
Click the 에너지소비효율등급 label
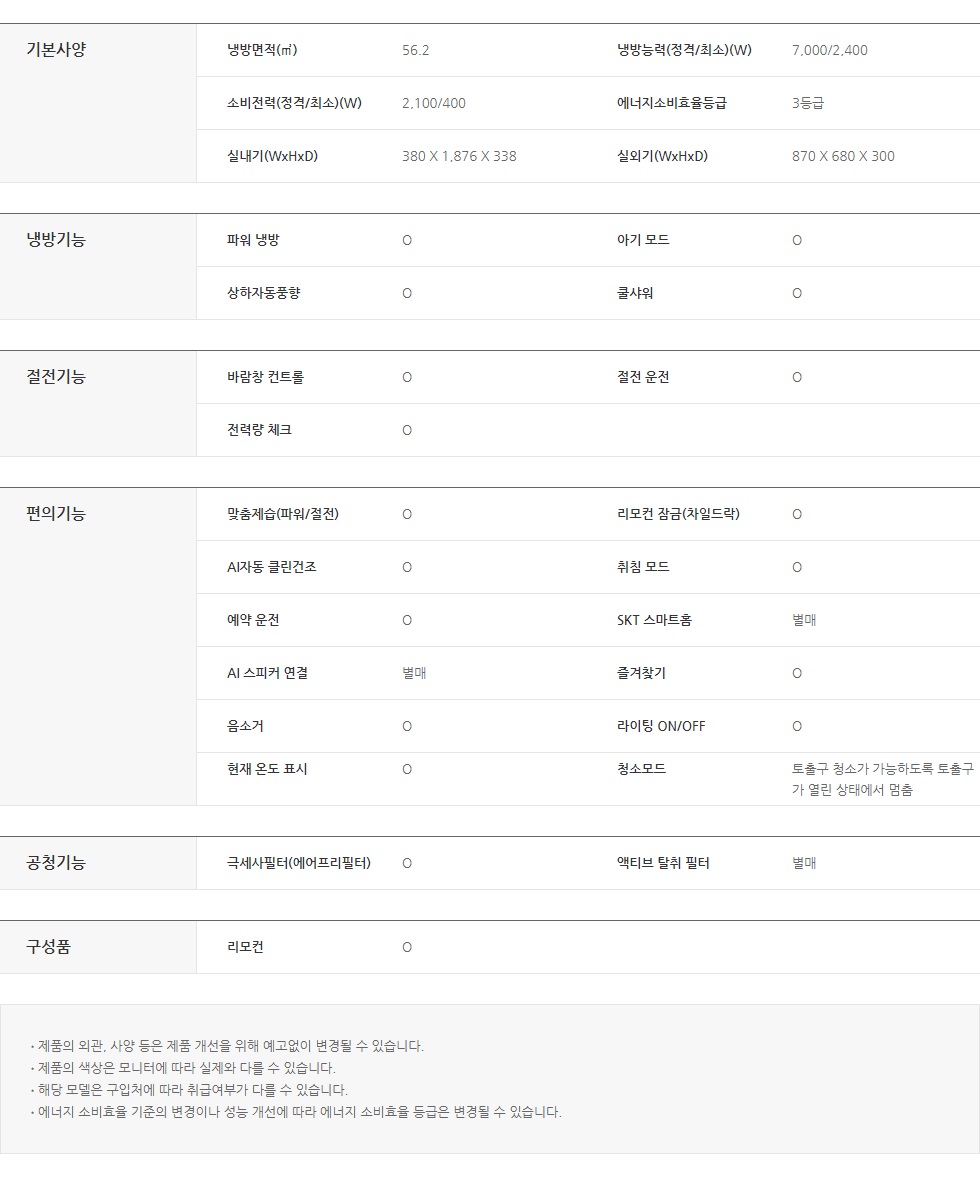click(x=672, y=103)
